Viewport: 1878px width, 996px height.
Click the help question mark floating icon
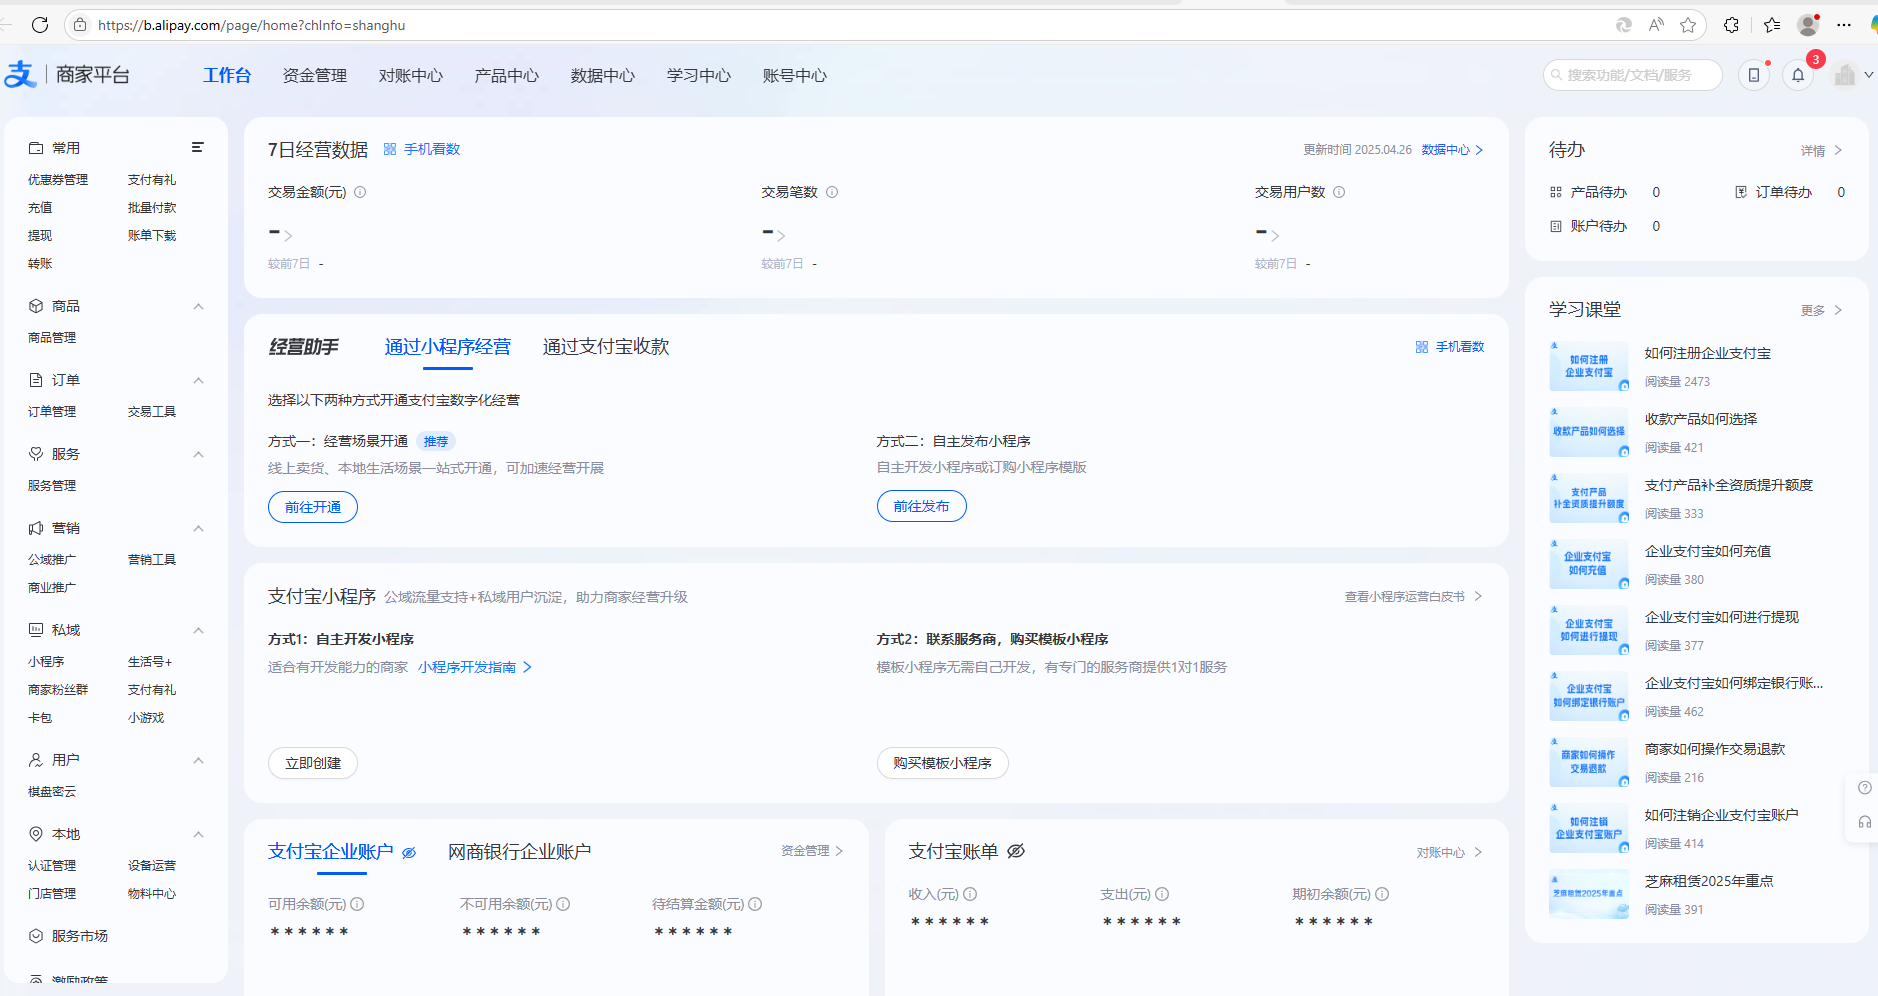pyautogui.click(x=1865, y=788)
